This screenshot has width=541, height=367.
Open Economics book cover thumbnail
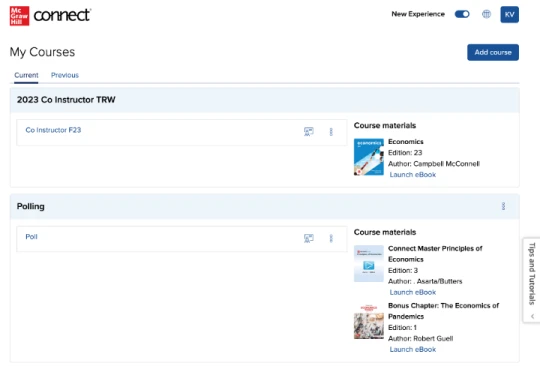tap(368, 157)
